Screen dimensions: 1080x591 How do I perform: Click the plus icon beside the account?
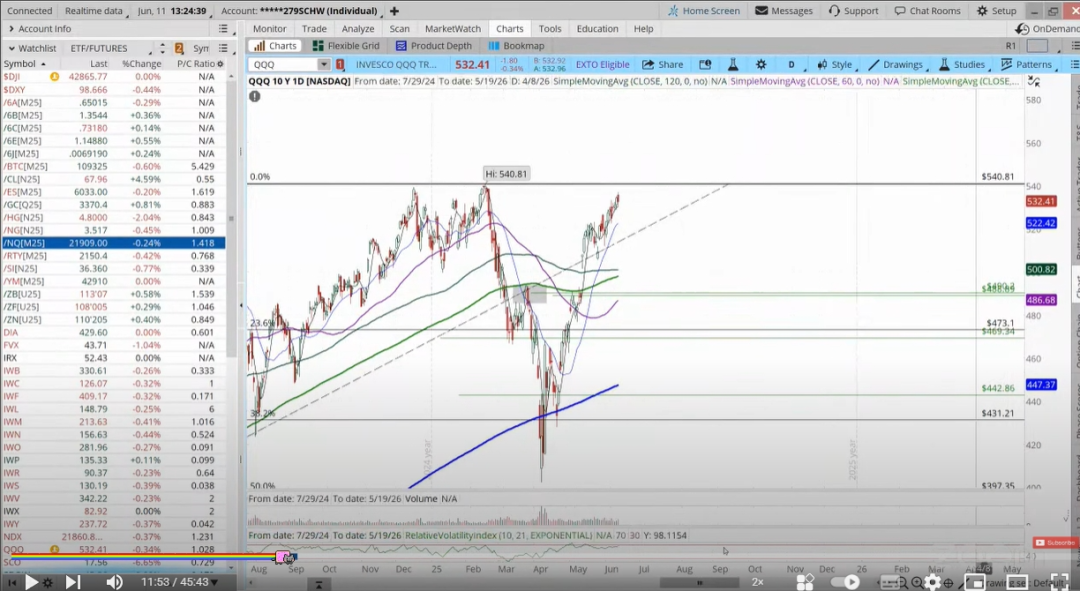(394, 11)
